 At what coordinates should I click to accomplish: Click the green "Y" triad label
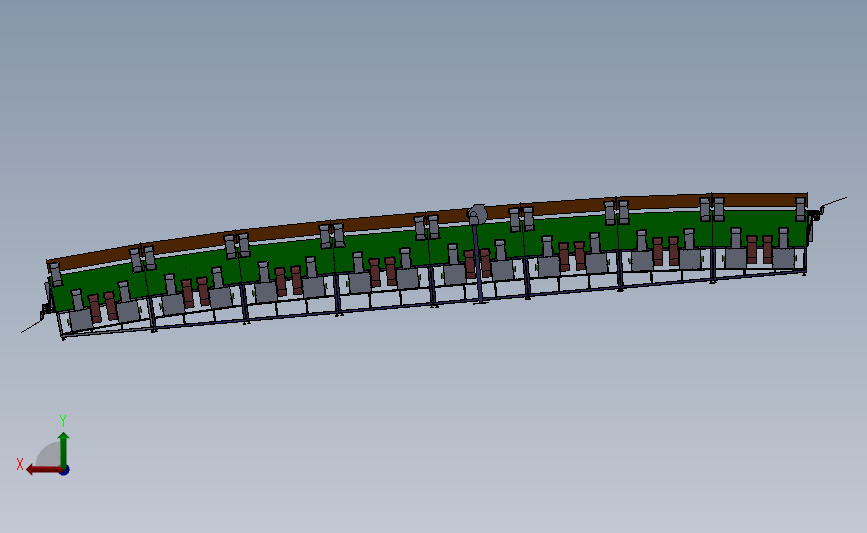(x=63, y=421)
